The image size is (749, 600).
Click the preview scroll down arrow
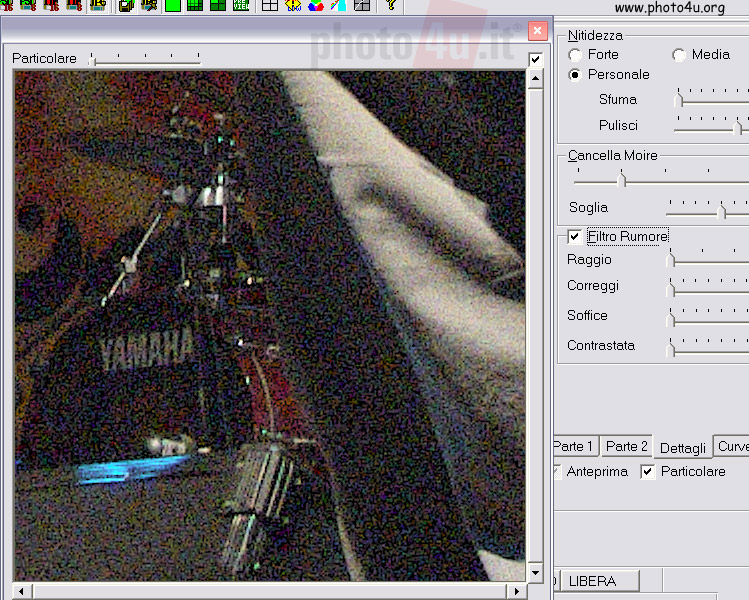pyautogui.click(x=535, y=572)
